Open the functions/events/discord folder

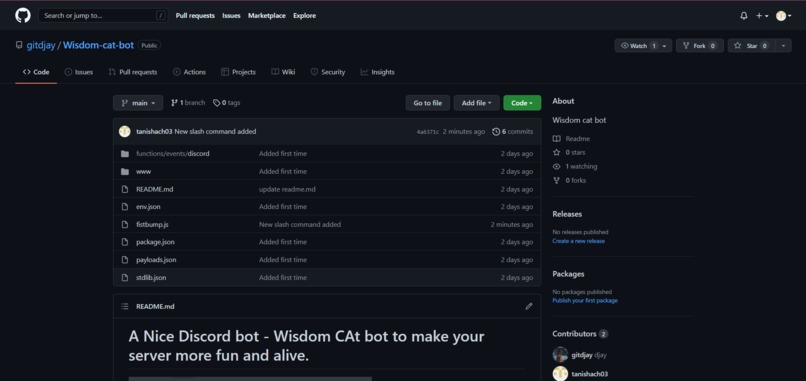click(173, 154)
